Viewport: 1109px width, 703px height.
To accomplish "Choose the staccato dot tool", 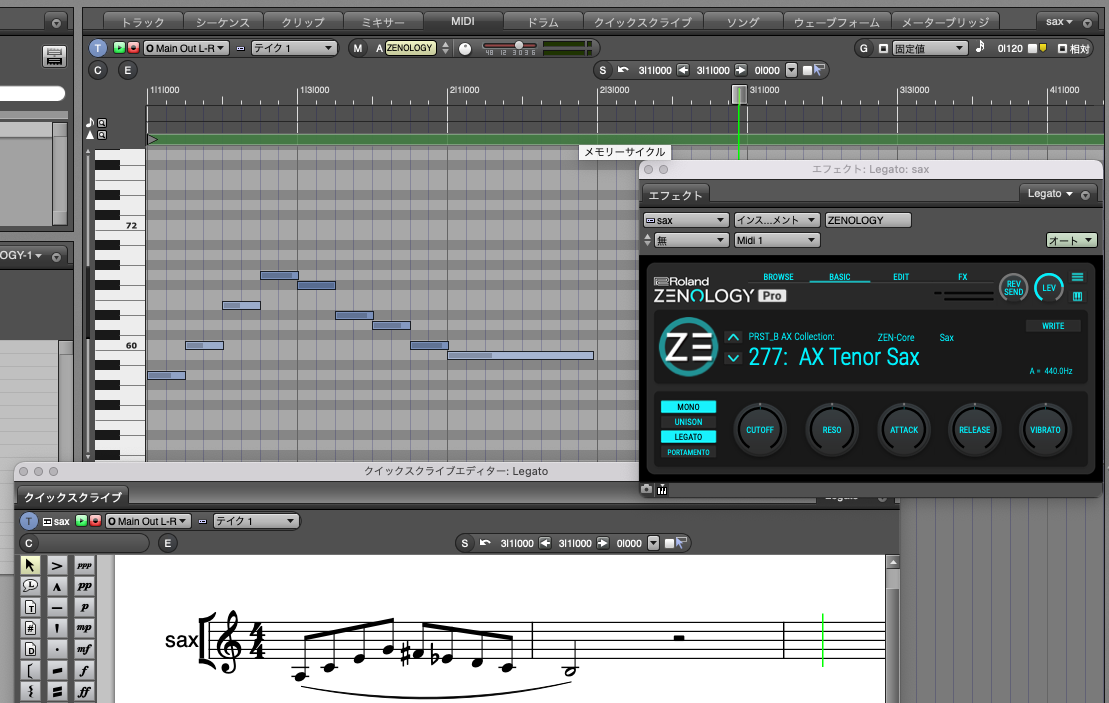I will [57, 649].
